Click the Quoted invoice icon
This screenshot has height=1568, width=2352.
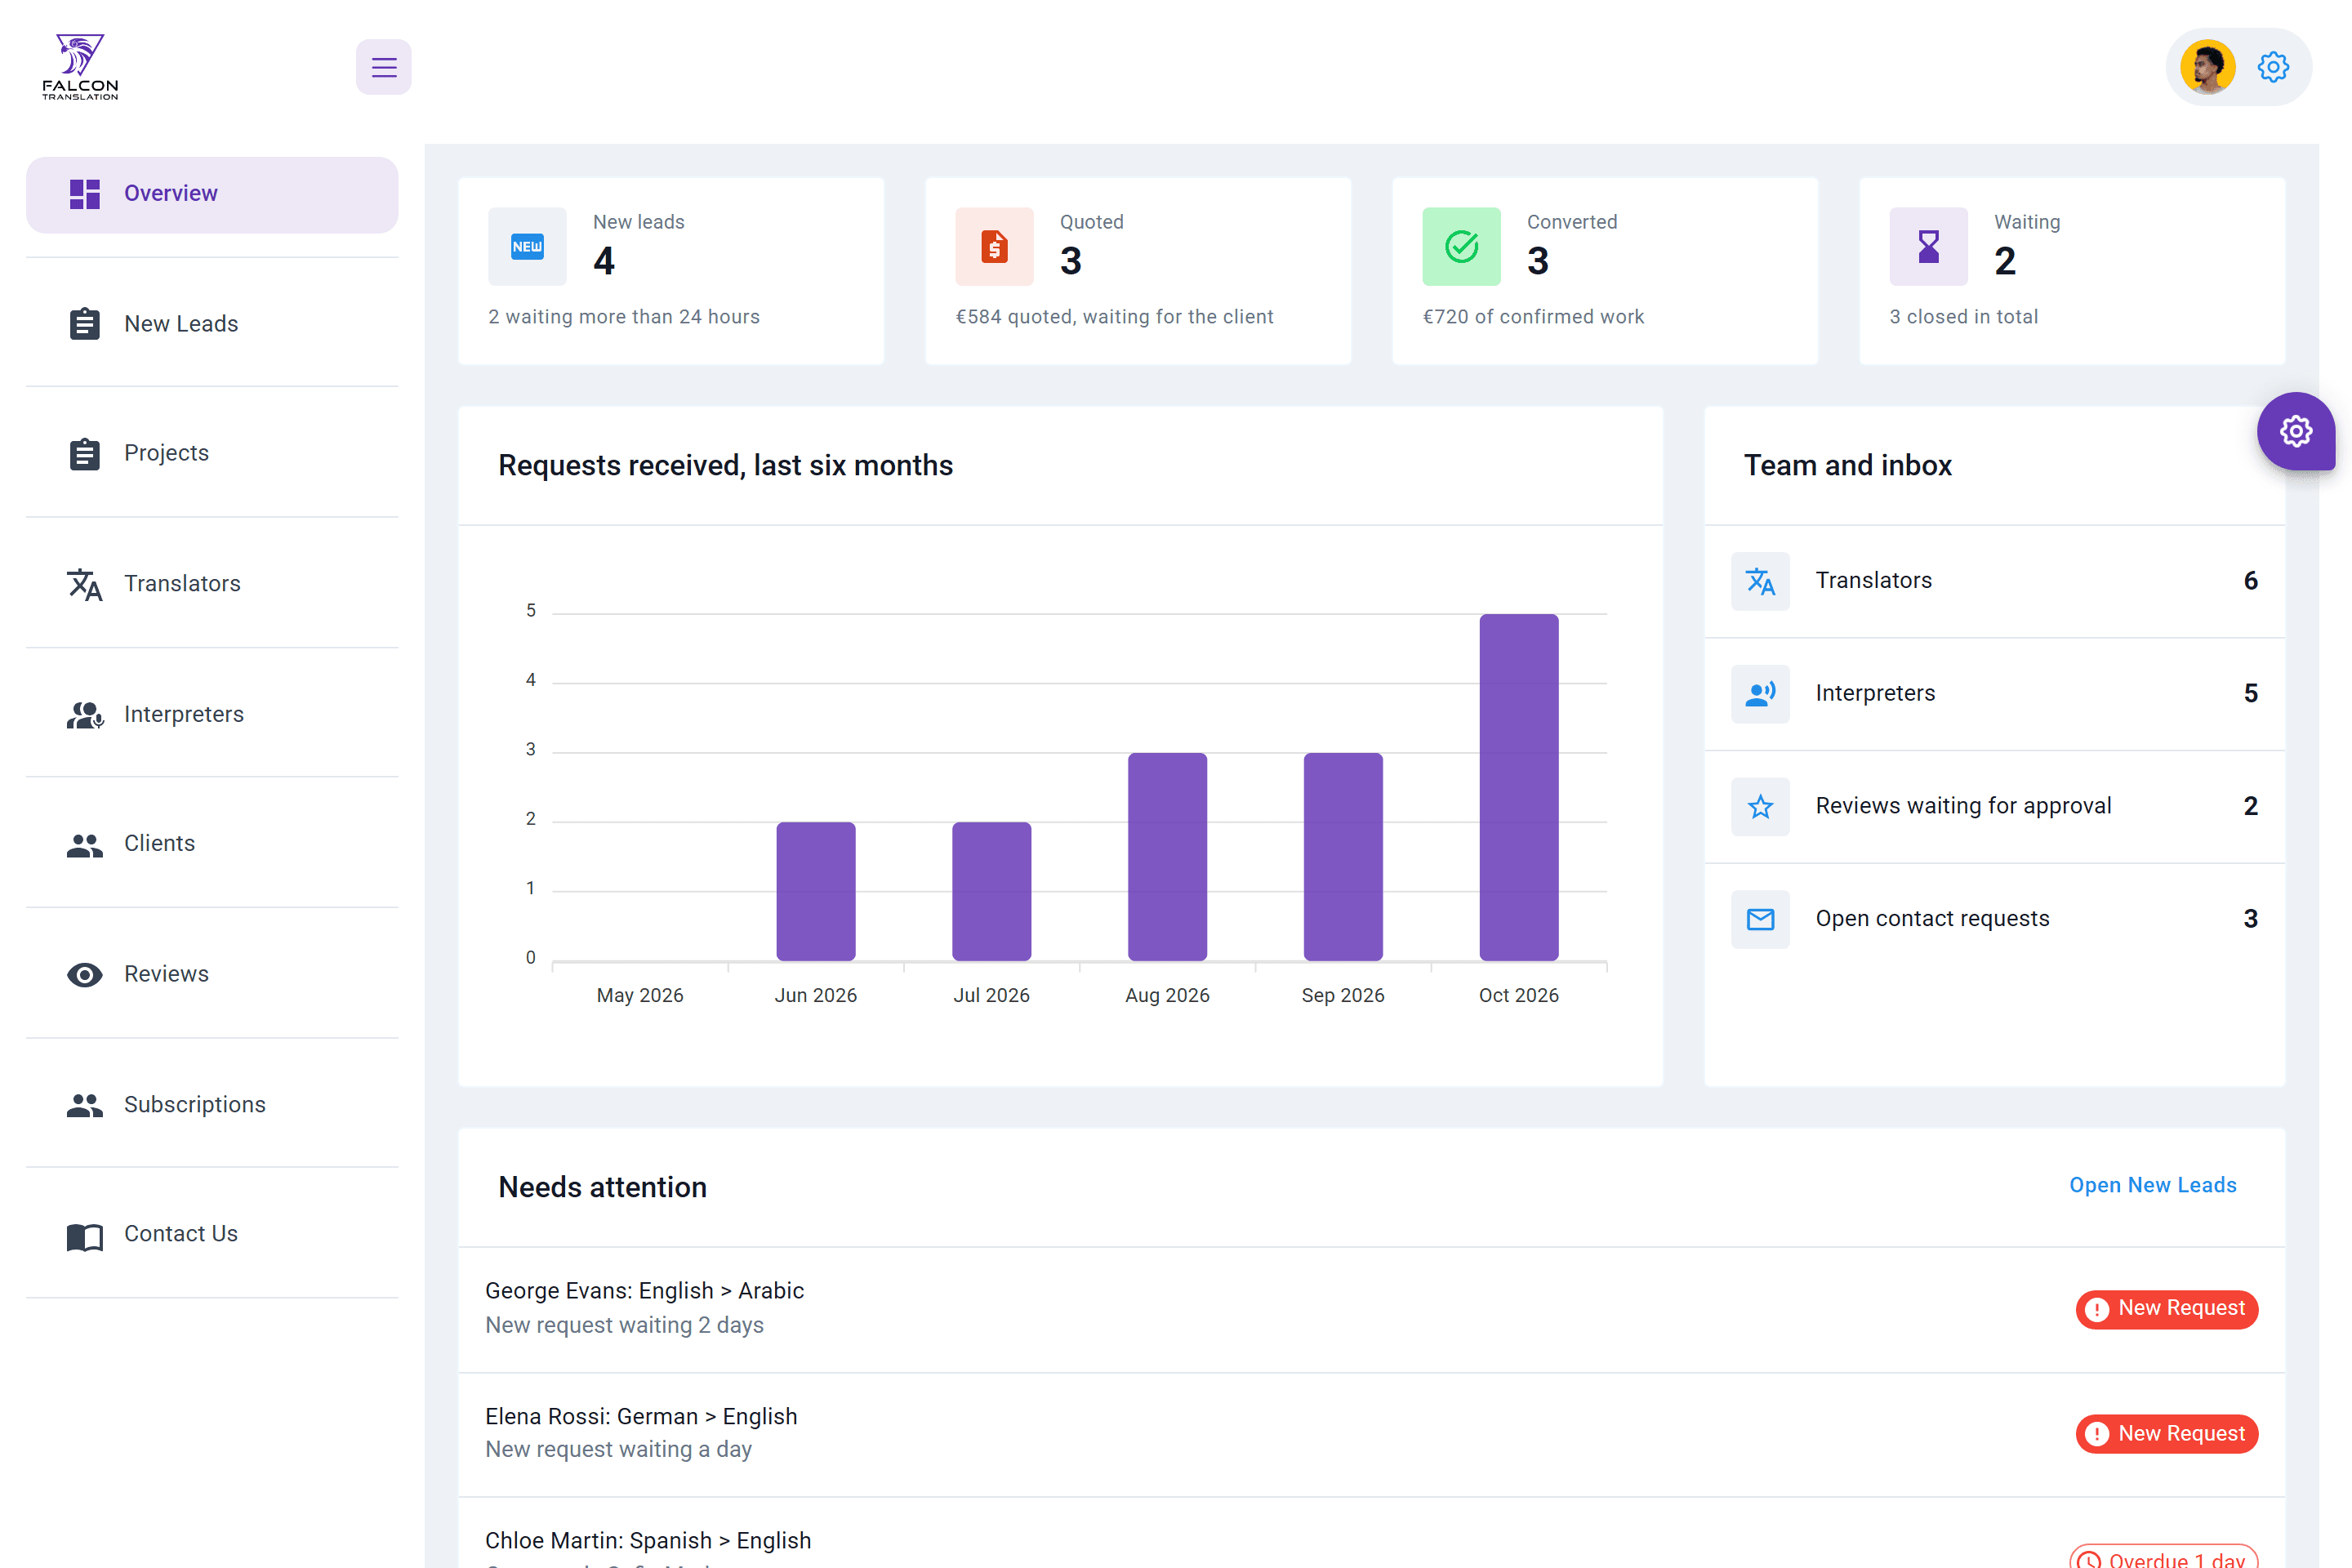pos(994,246)
